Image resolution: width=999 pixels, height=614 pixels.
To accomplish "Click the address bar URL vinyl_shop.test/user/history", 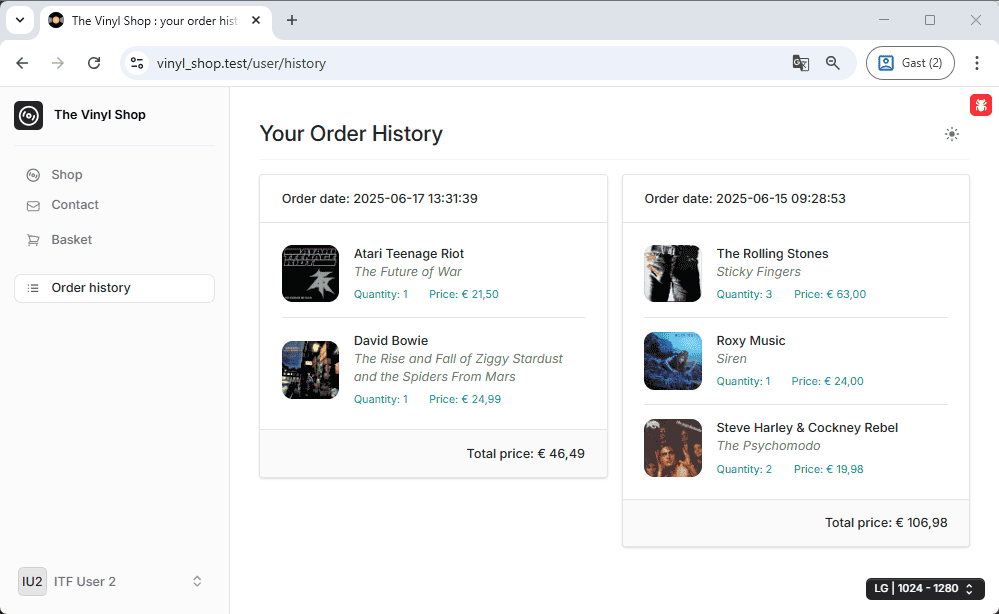I will pos(241,64).
